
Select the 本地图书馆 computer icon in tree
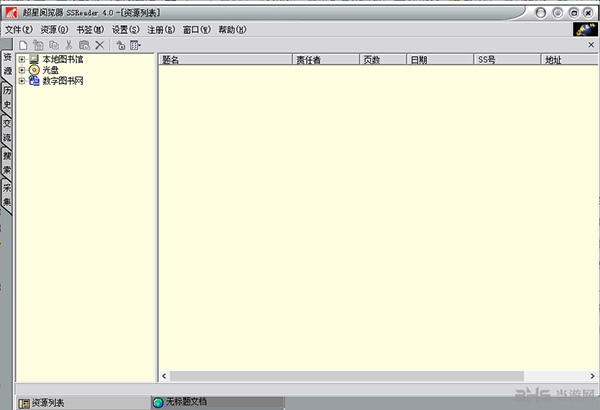pos(33,60)
